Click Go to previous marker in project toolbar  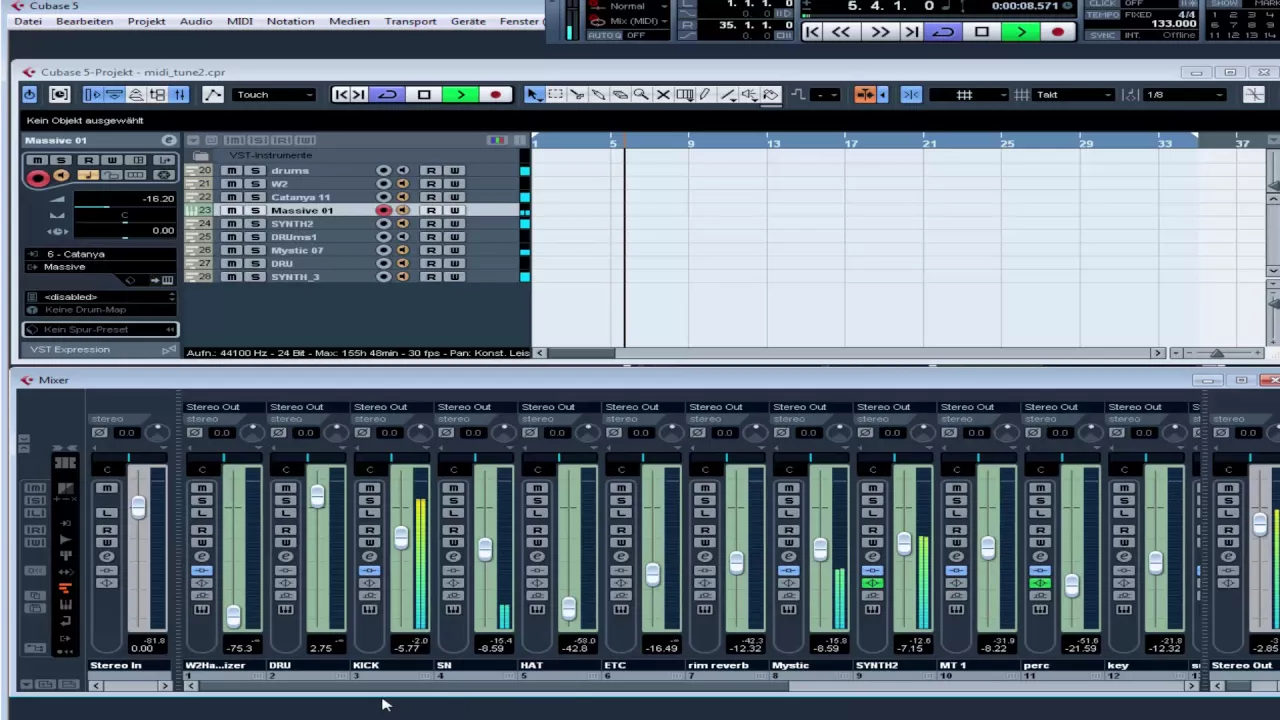341,94
